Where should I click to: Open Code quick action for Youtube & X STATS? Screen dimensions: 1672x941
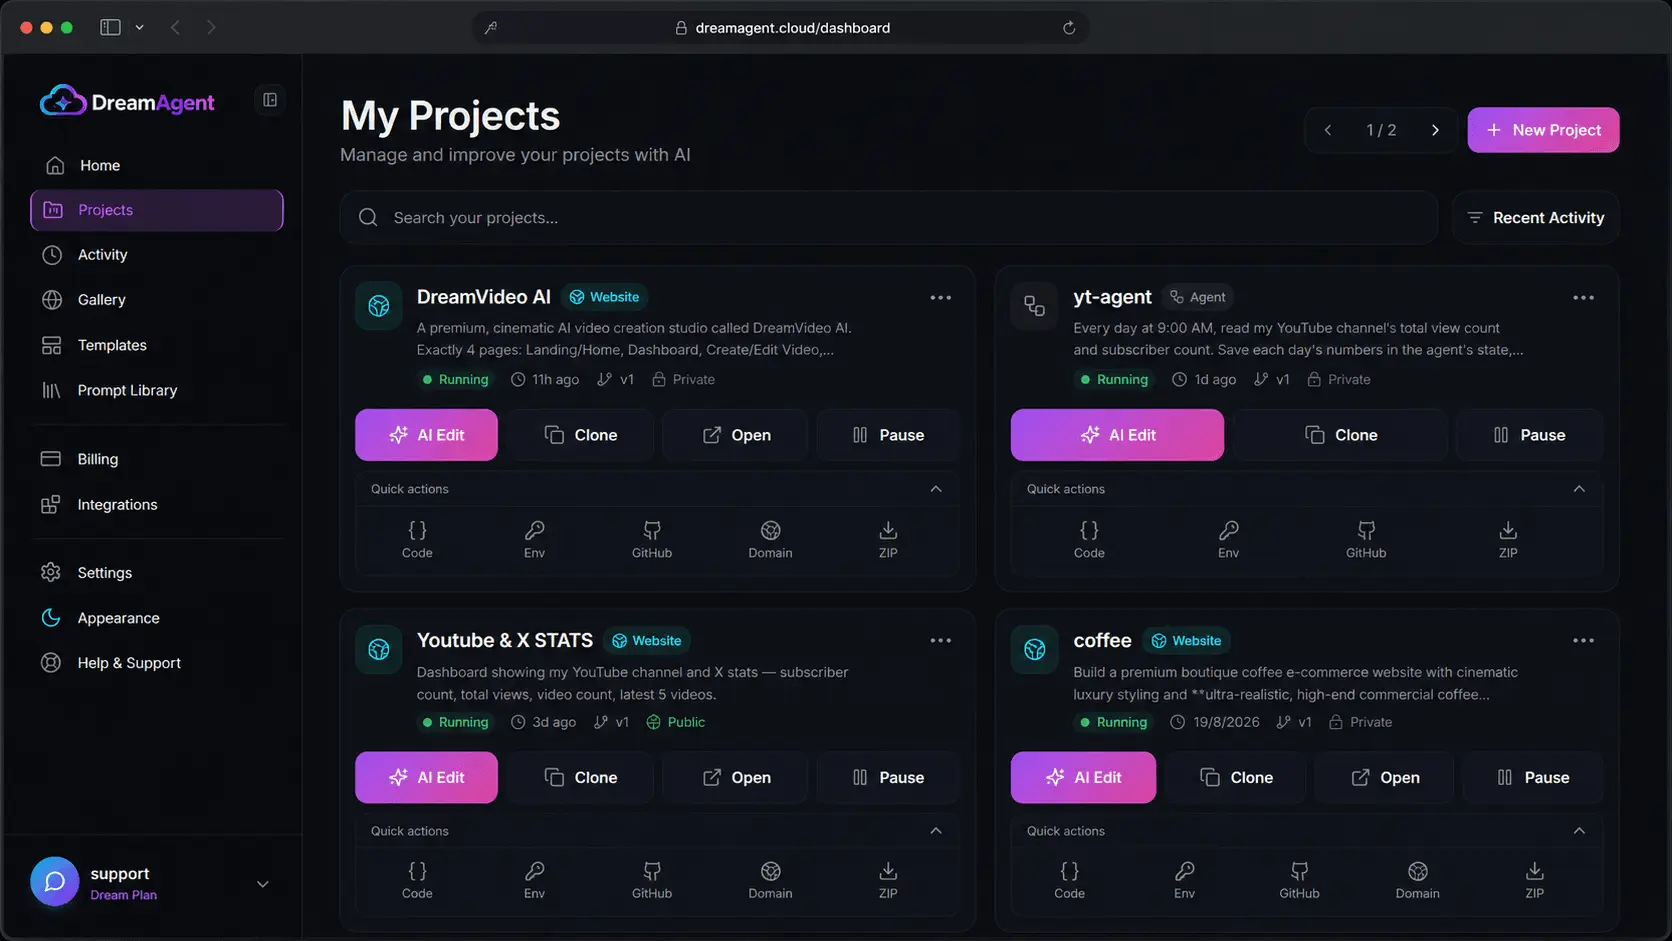coord(417,881)
